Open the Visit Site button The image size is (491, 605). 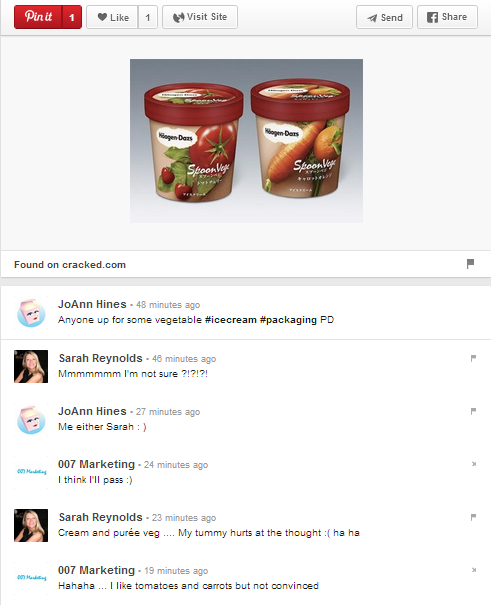(x=200, y=17)
